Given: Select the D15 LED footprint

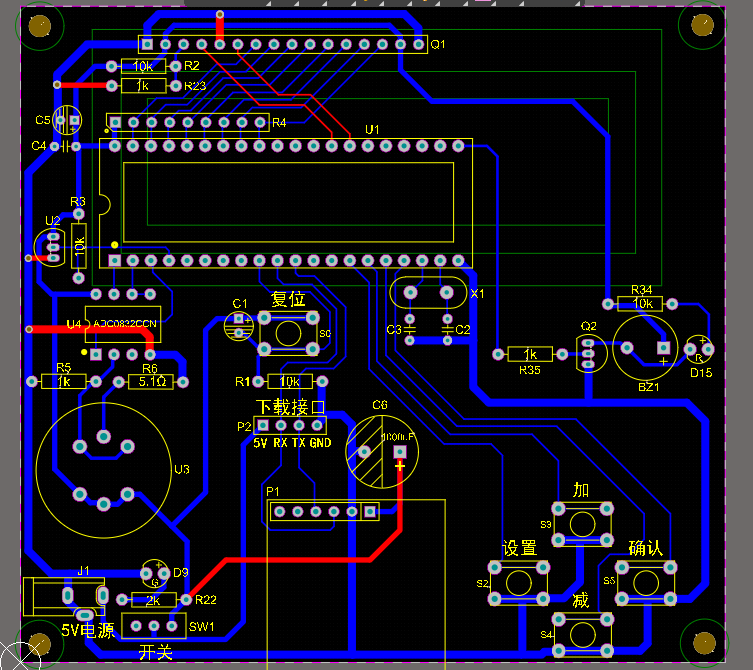Looking at the screenshot, I should coord(699,349).
